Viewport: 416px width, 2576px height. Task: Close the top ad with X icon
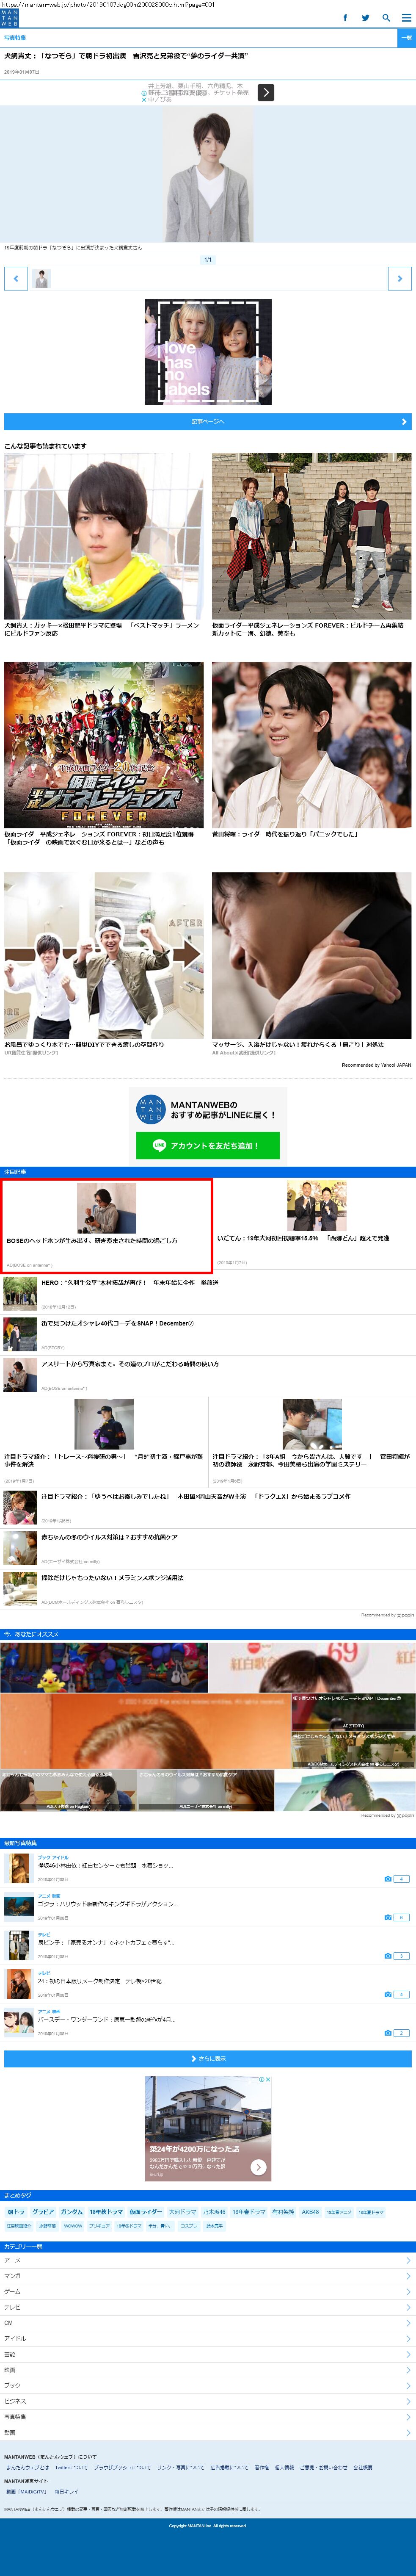144,100
